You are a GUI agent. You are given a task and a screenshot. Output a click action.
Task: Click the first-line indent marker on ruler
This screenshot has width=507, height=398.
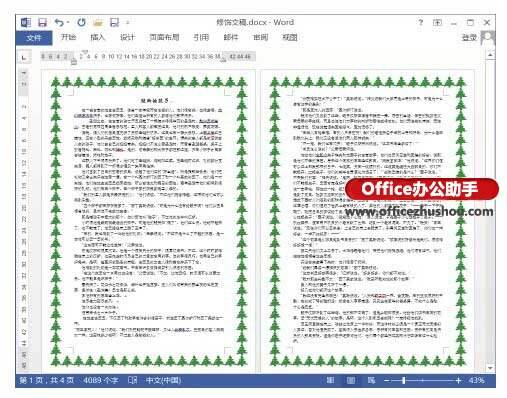click(x=85, y=52)
